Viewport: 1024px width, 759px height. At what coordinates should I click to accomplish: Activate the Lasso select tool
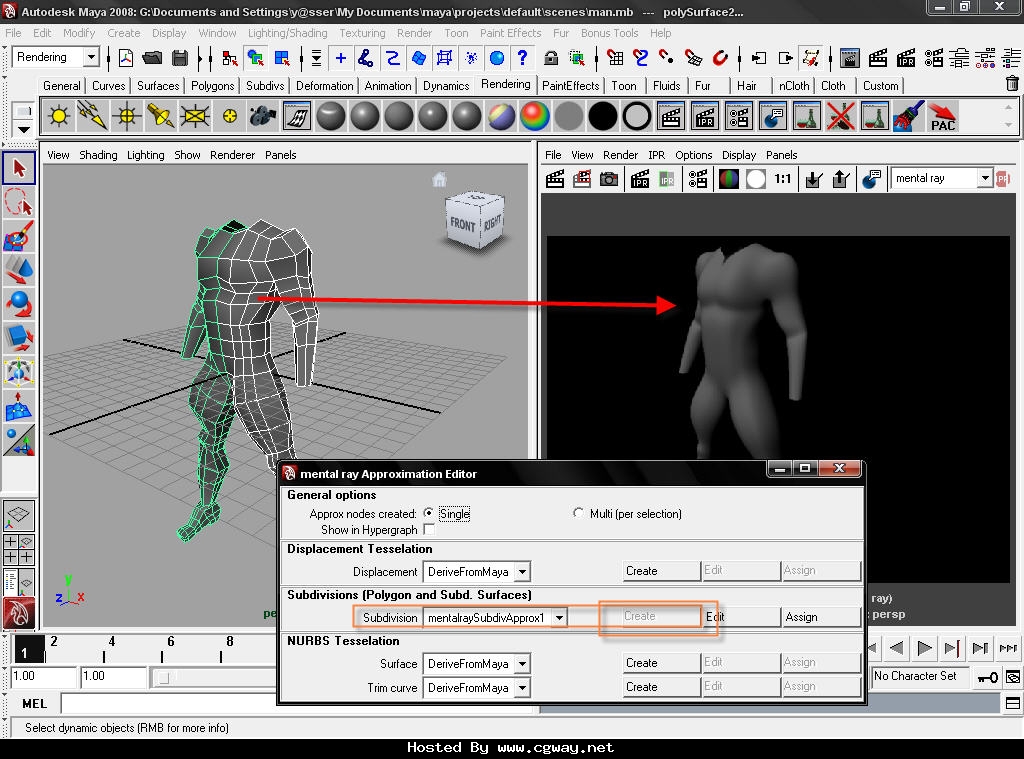[19, 202]
